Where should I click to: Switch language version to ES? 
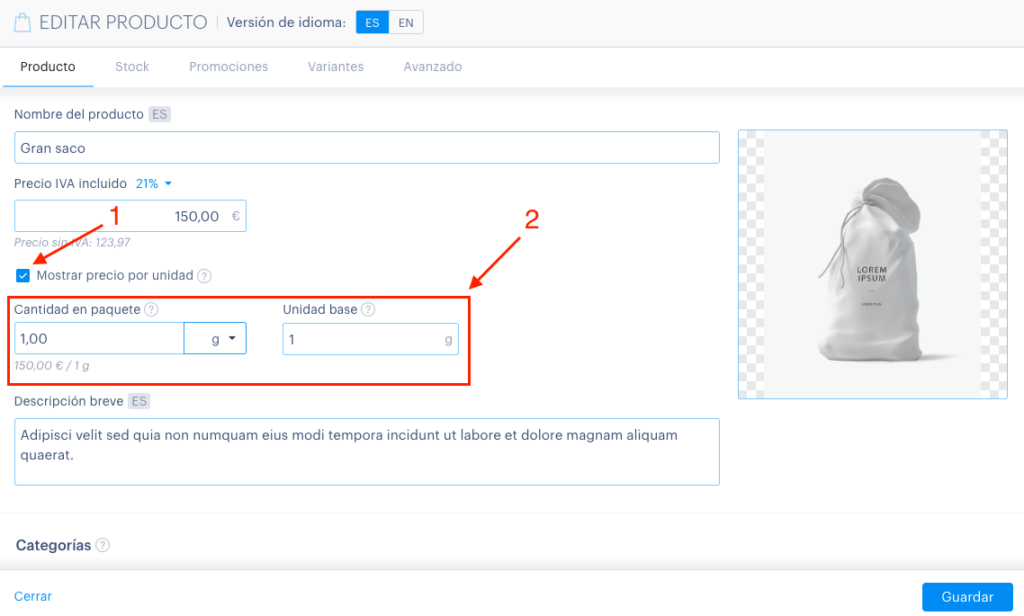[x=372, y=22]
